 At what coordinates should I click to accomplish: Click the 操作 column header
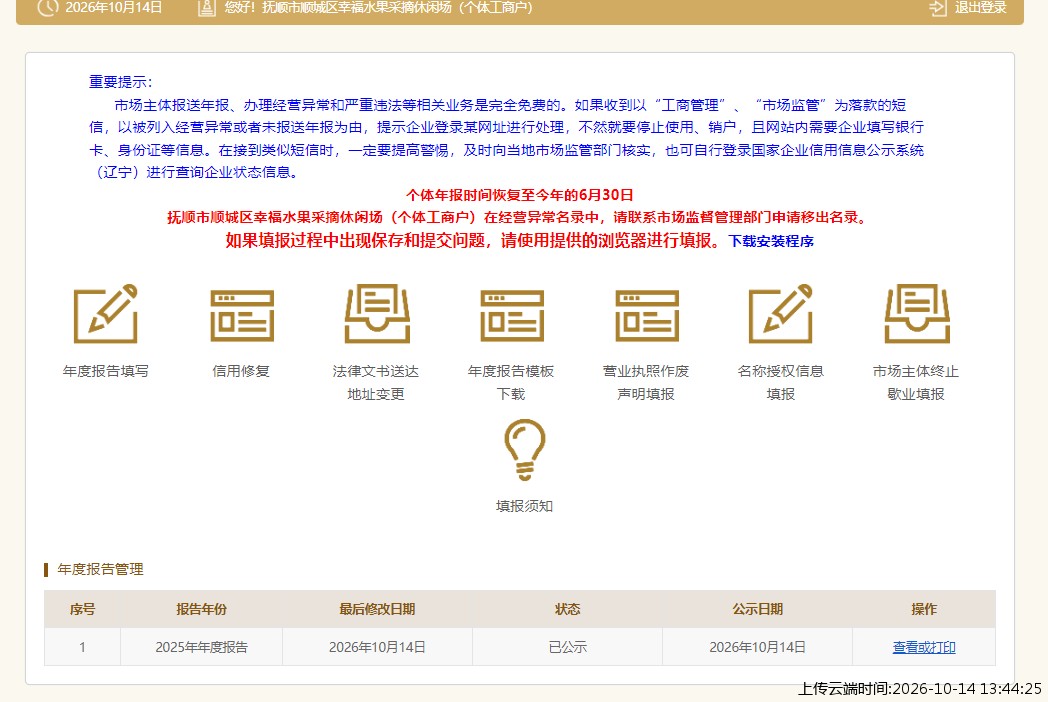(924, 609)
